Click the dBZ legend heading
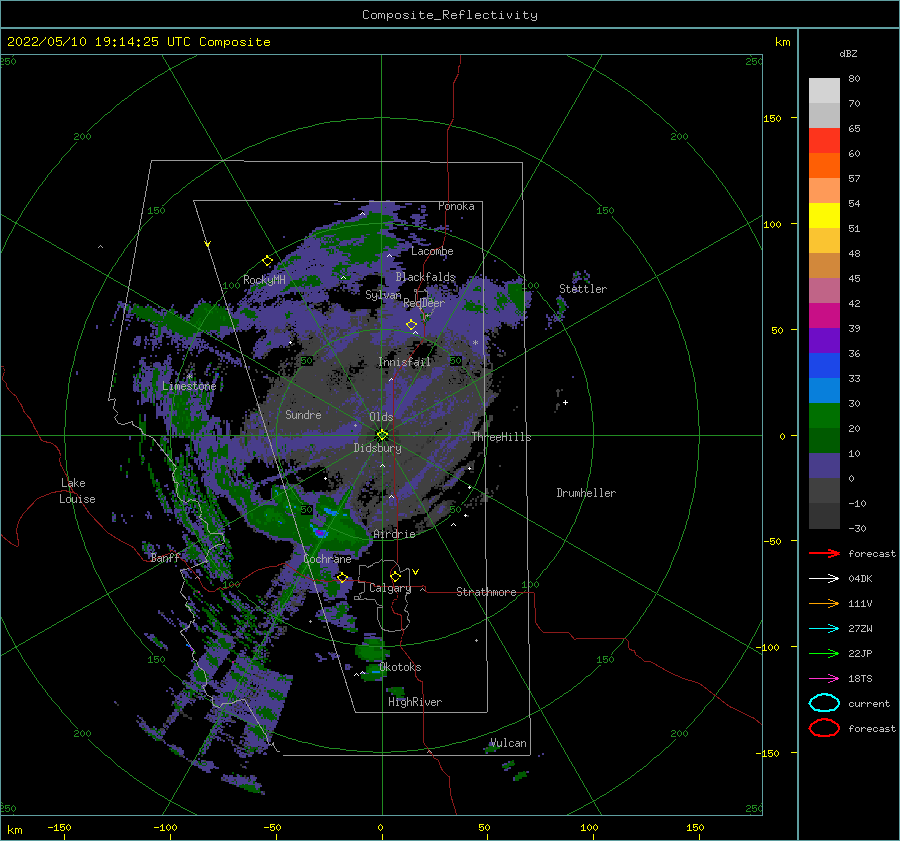900x841 pixels. coord(848,53)
